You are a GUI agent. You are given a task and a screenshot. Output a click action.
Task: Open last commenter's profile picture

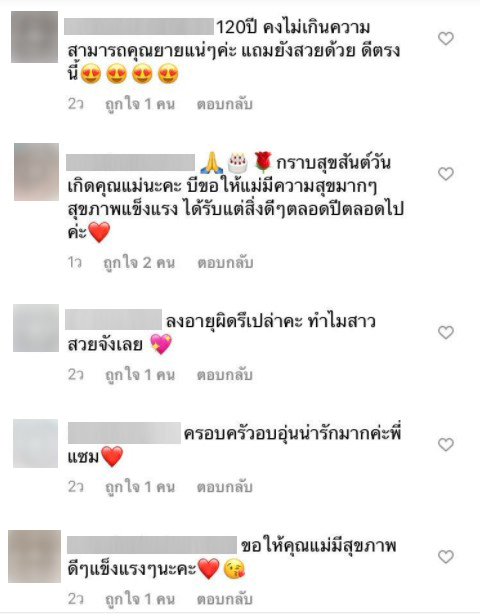[34, 556]
